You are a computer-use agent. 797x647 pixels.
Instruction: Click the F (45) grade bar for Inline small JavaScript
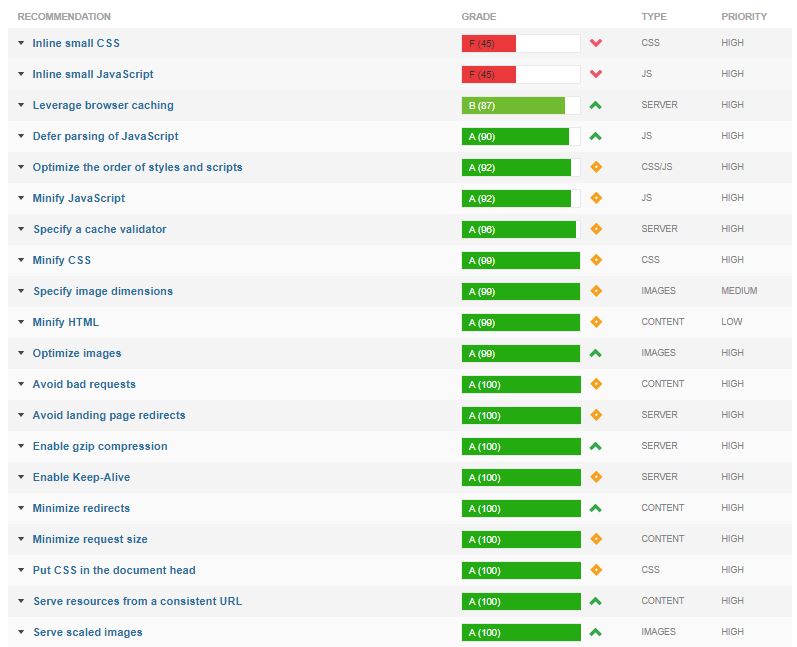click(x=521, y=74)
